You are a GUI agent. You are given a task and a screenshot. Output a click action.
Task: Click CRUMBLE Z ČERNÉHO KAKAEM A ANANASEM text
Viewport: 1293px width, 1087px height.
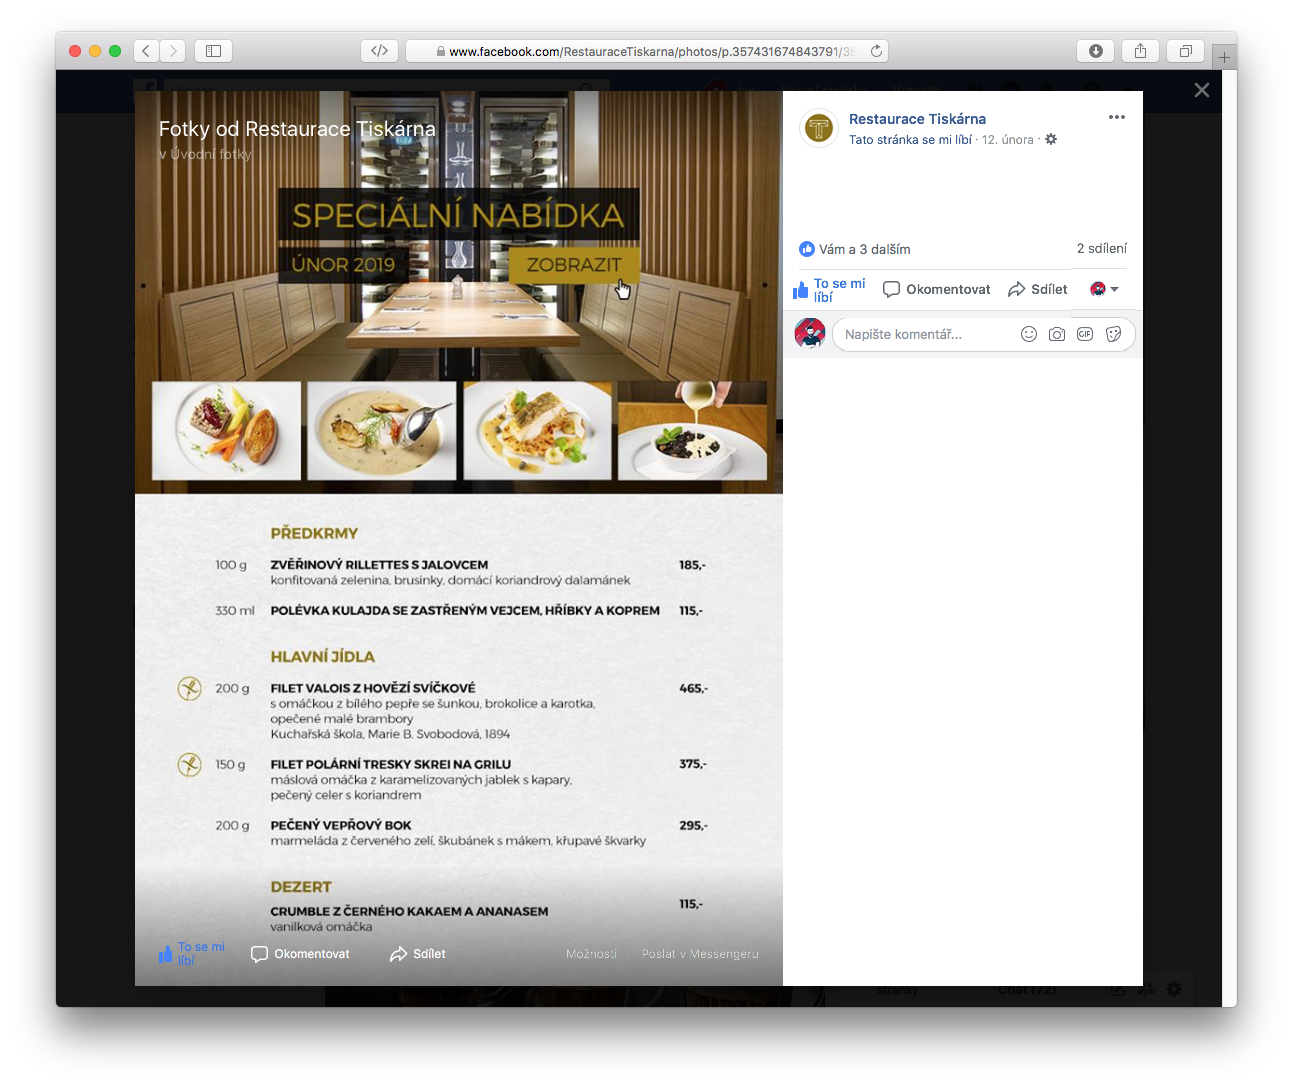409,912
